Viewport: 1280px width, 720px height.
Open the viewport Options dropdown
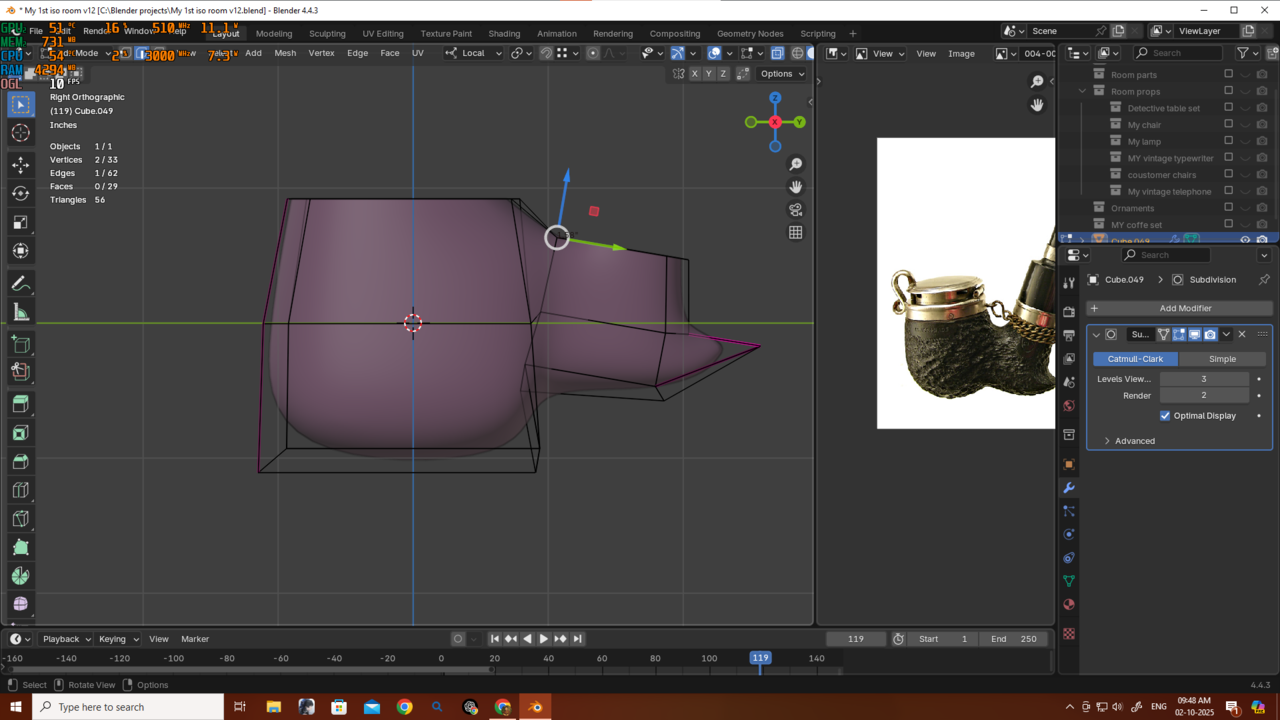782,73
